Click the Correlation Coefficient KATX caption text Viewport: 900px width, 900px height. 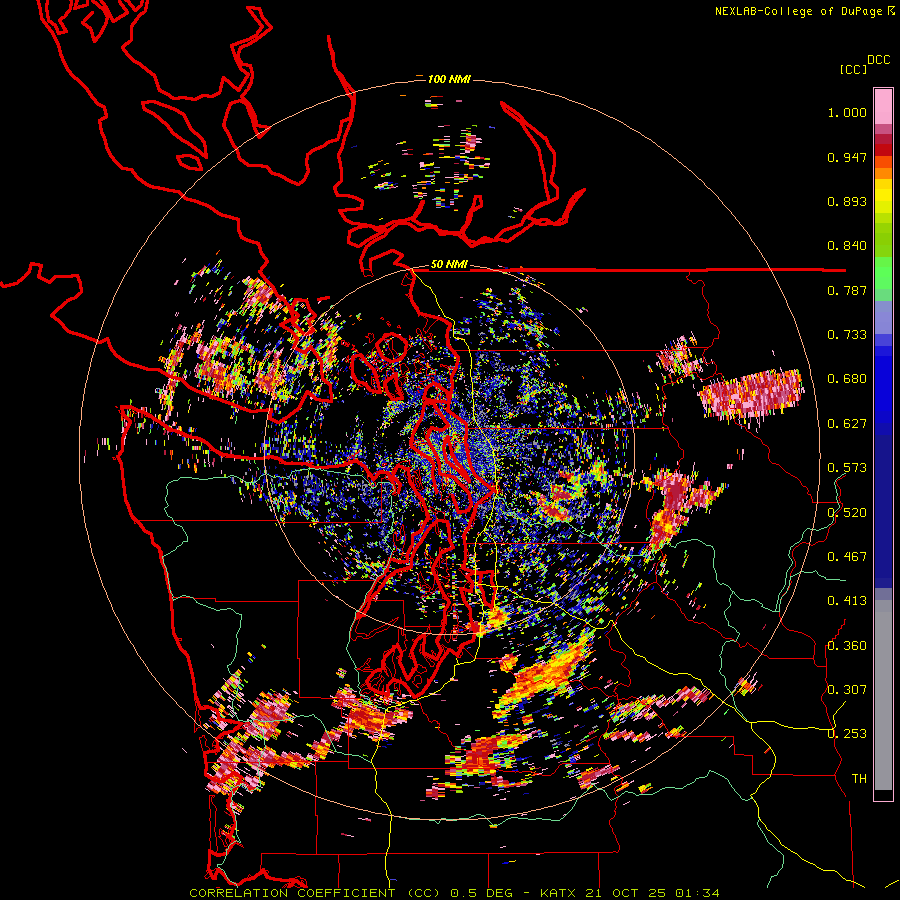454,893
